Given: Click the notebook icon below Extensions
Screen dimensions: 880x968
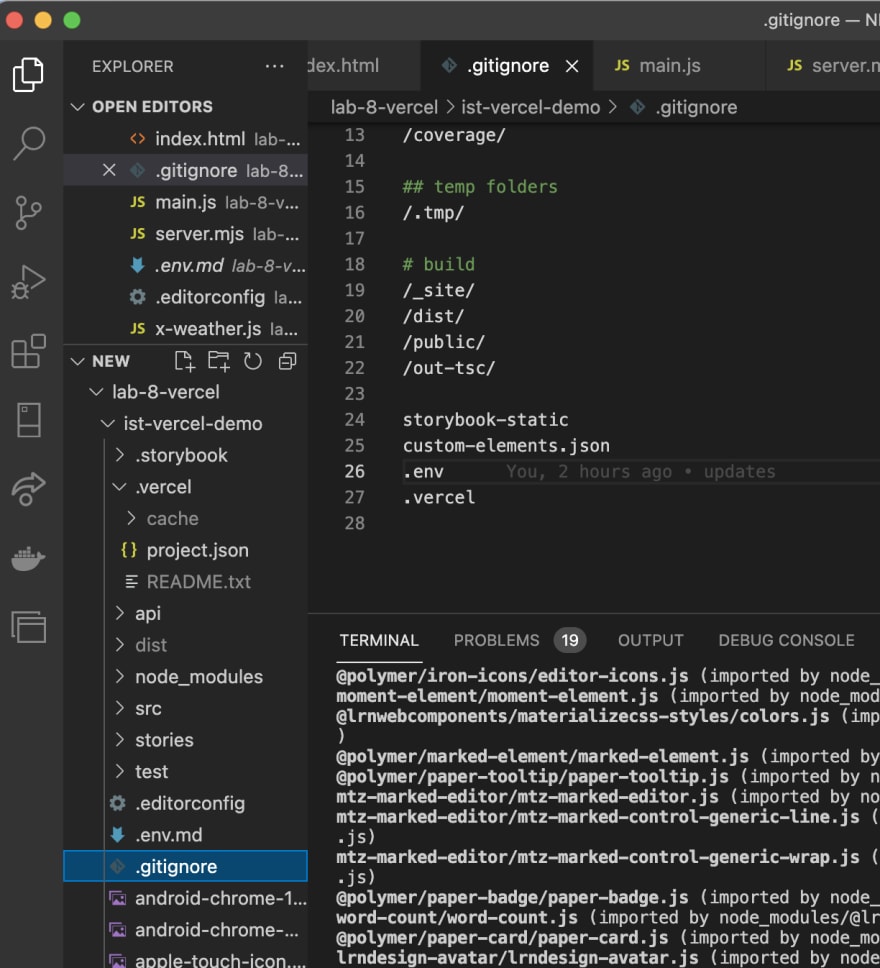Looking at the screenshot, I should click(28, 420).
